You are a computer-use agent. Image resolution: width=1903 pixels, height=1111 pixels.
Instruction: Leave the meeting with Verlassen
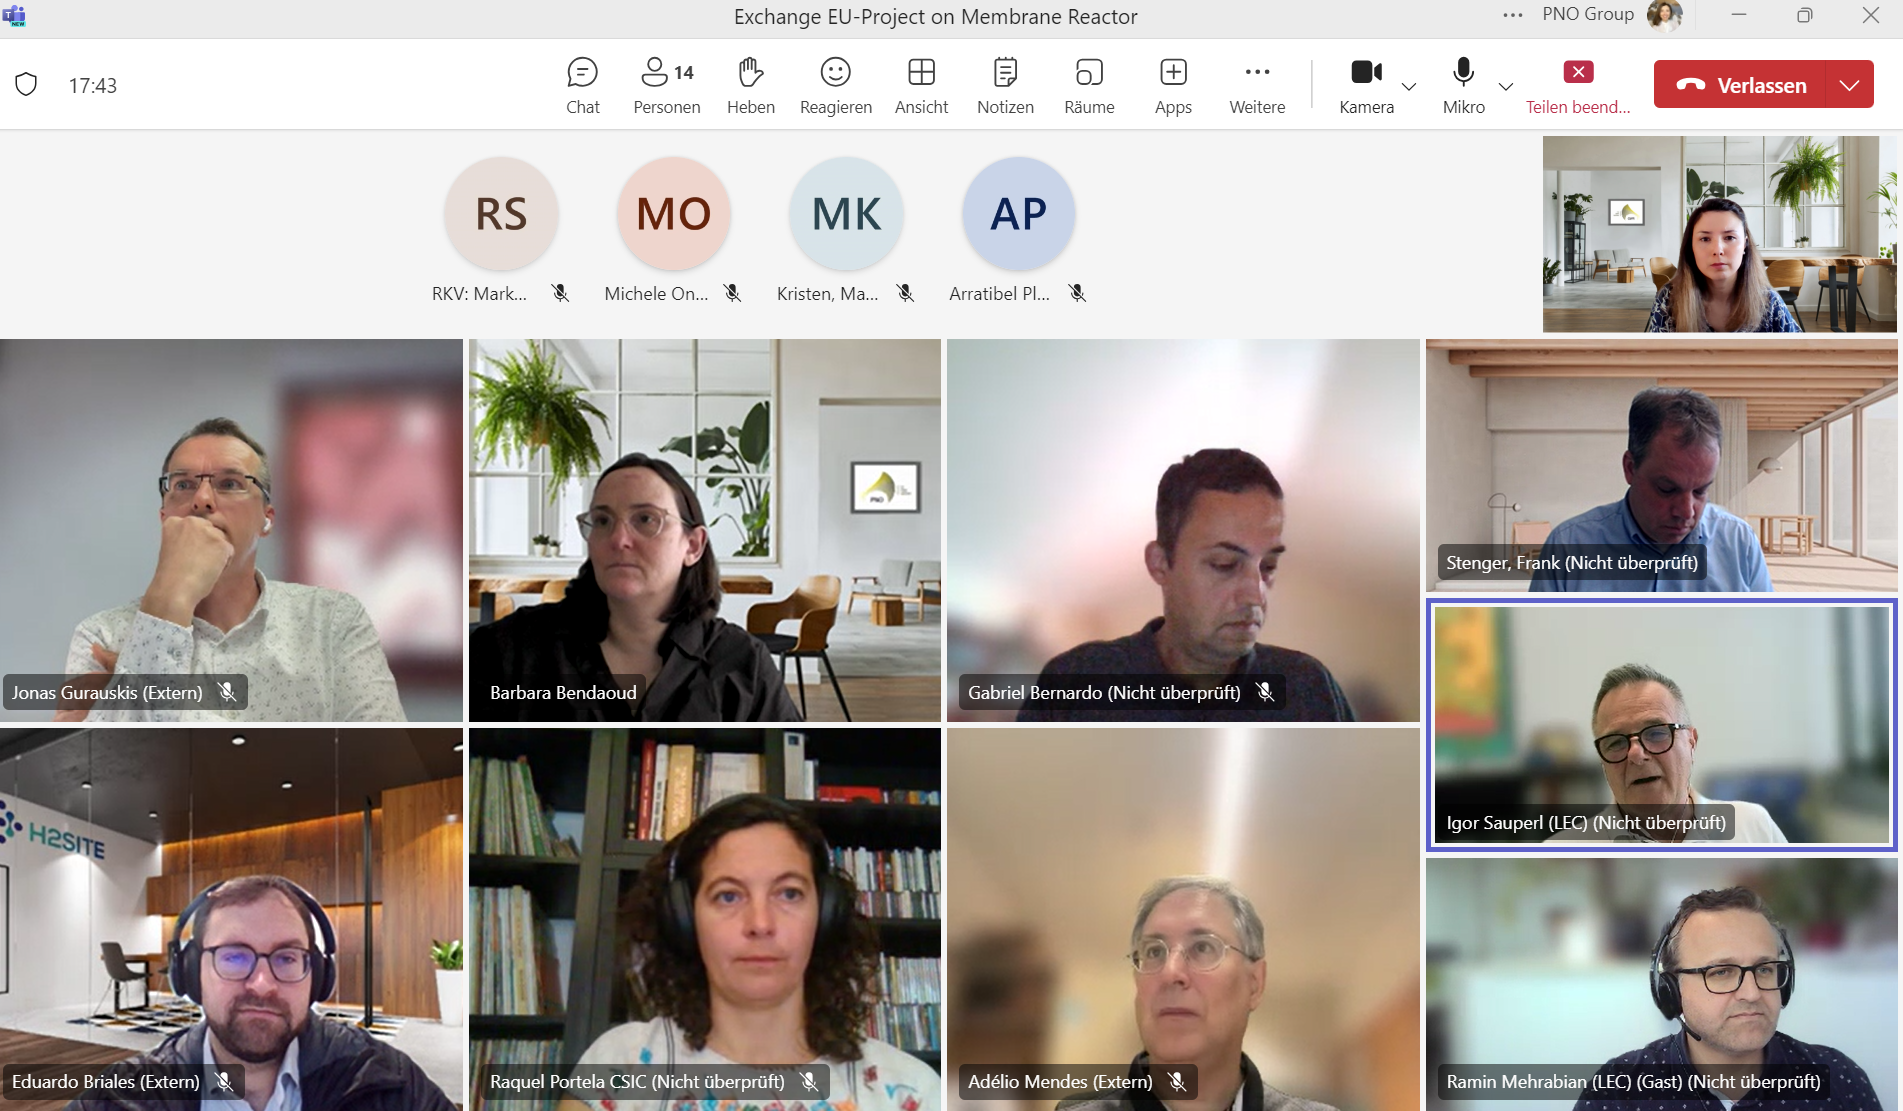(x=1740, y=85)
